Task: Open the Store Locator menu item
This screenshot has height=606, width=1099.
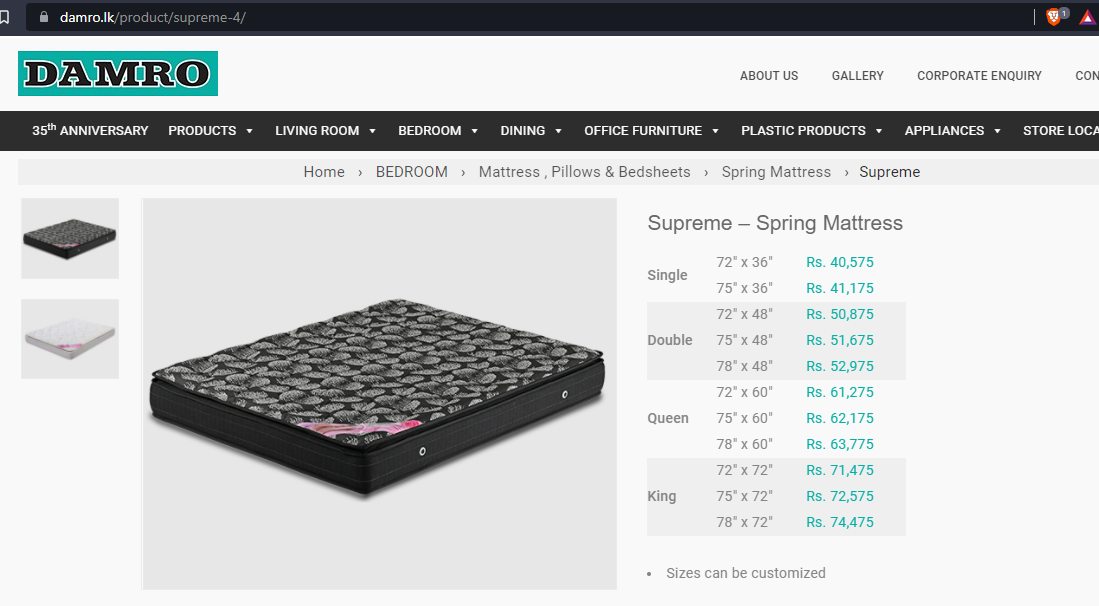Action: [1060, 131]
